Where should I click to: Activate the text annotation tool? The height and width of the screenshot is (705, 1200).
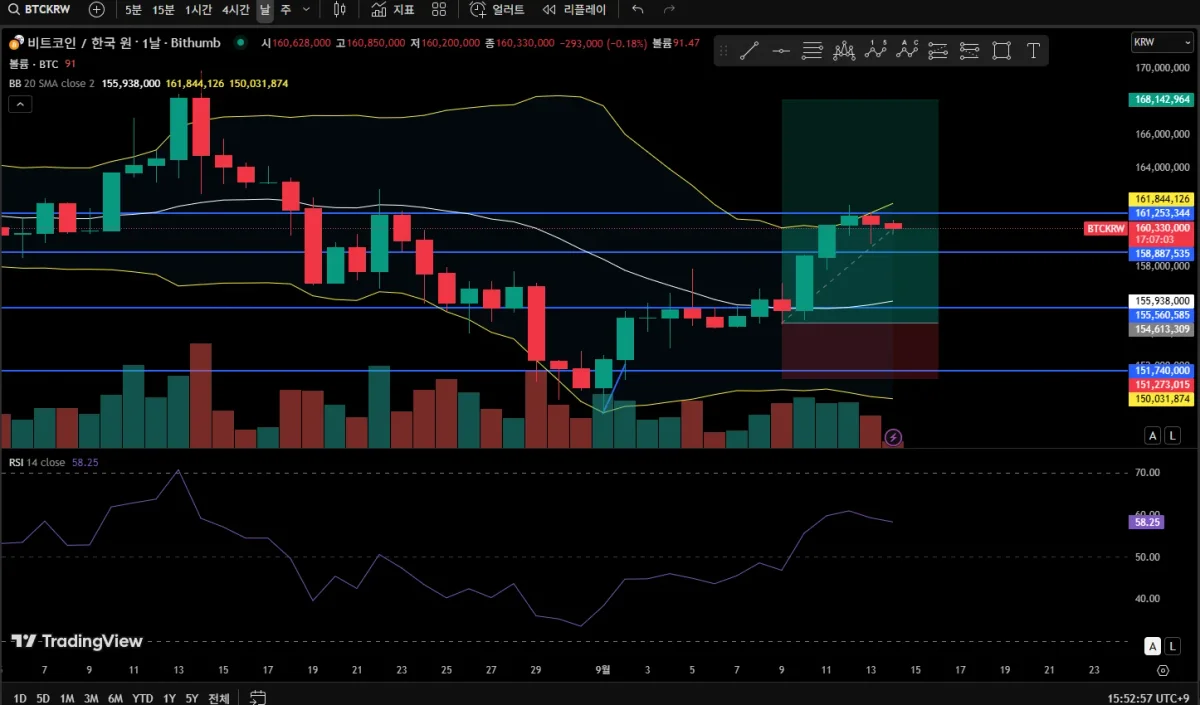click(1033, 51)
